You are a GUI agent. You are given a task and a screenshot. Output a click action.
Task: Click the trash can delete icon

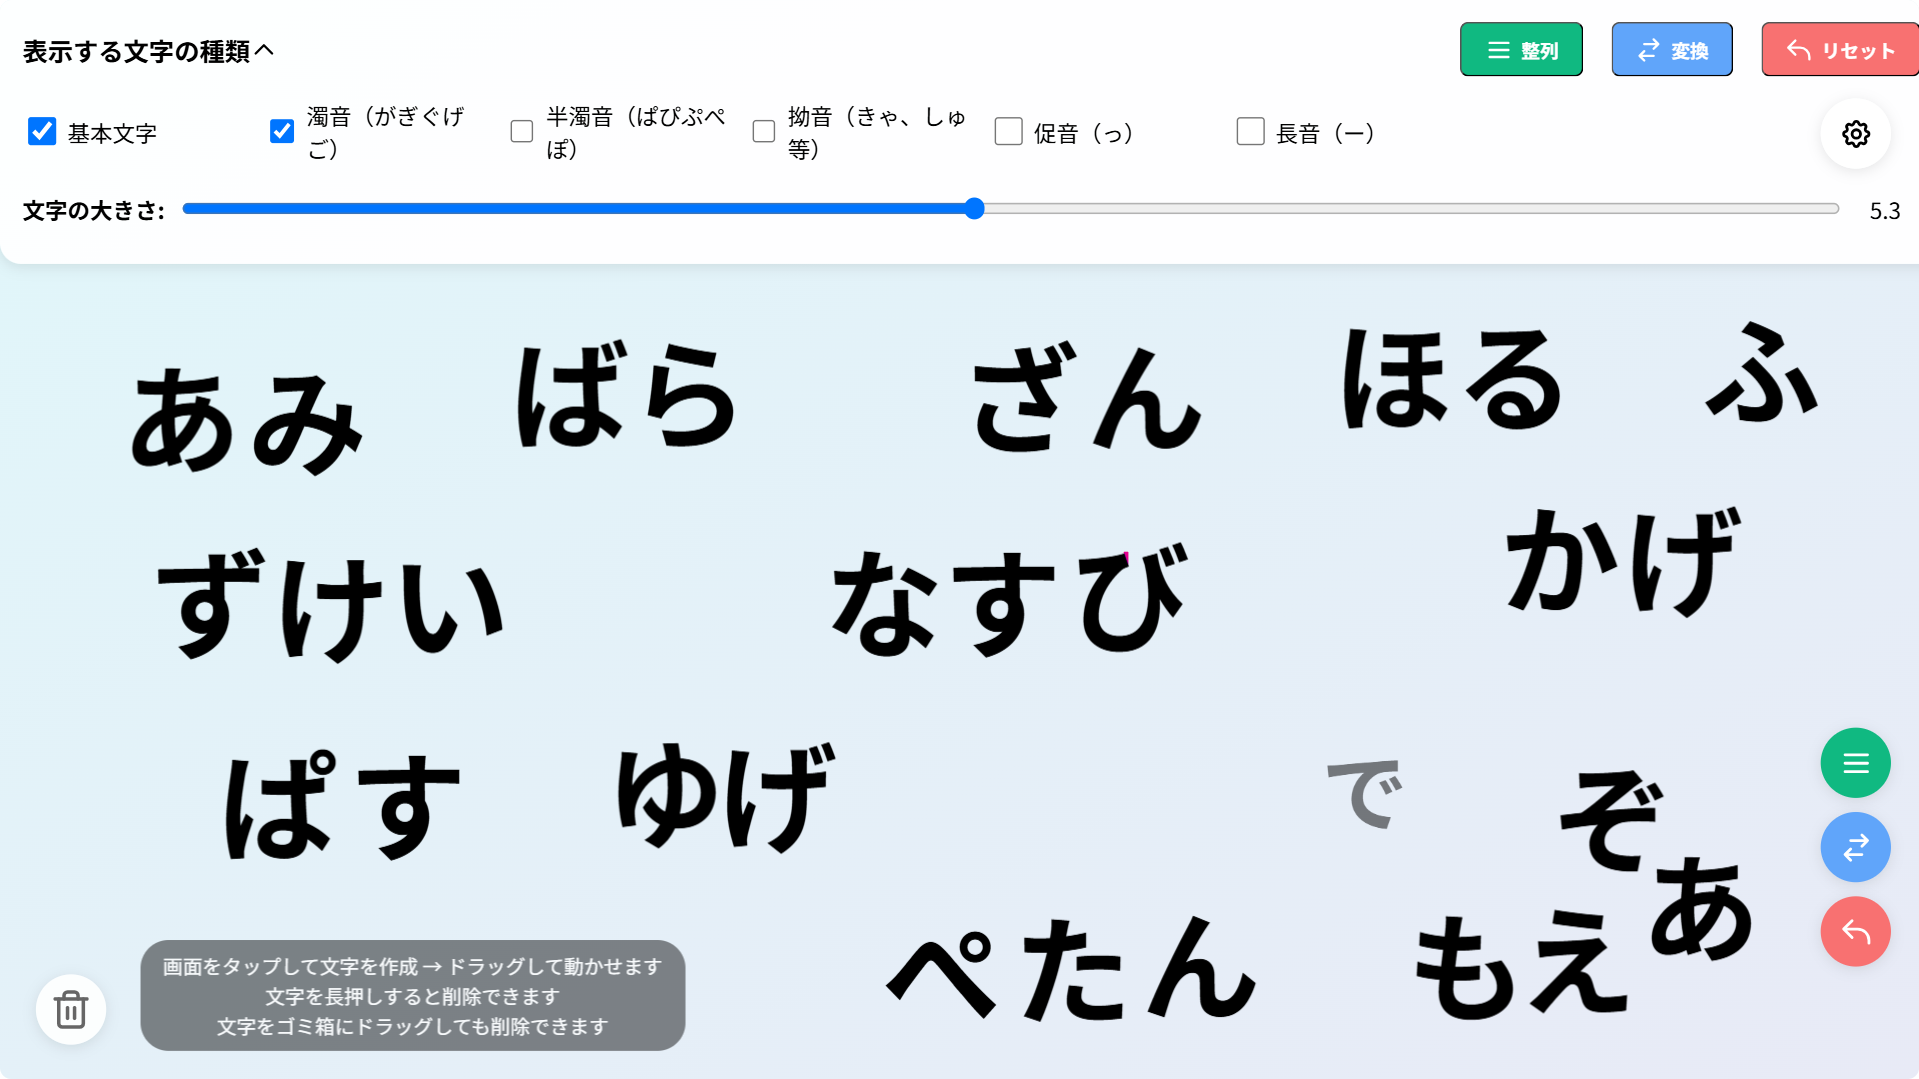pyautogui.click(x=71, y=1009)
